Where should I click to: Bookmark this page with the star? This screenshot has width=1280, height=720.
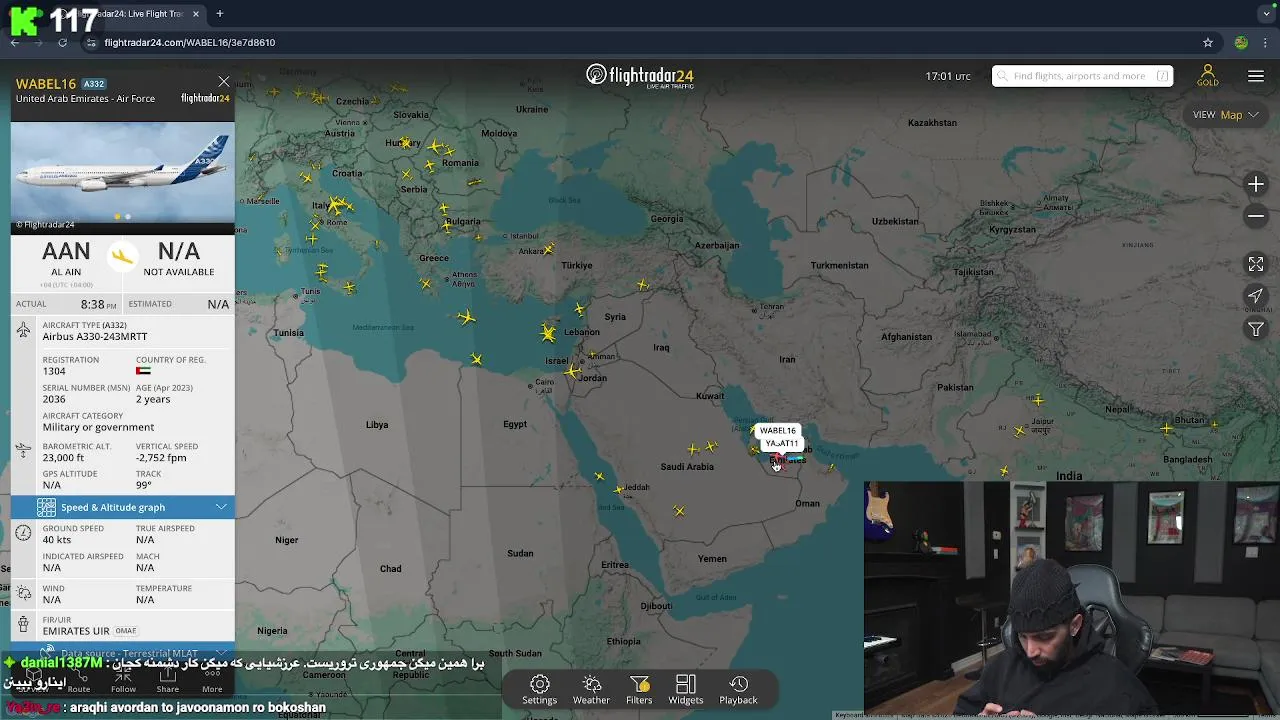1208,43
